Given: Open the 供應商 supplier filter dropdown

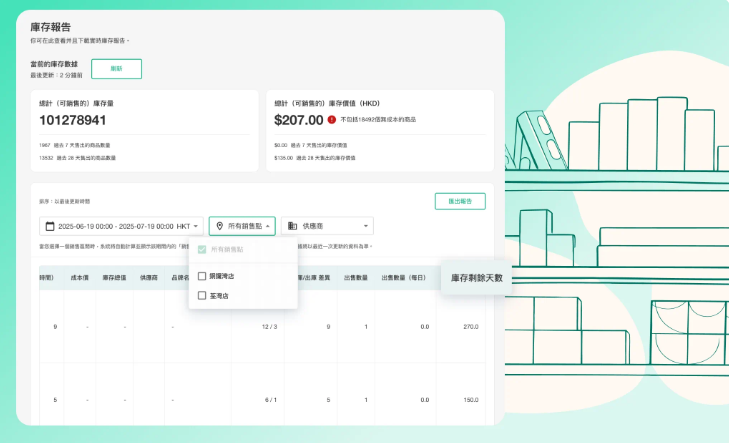Looking at the screenshot, I should click(x=327, y=226).
